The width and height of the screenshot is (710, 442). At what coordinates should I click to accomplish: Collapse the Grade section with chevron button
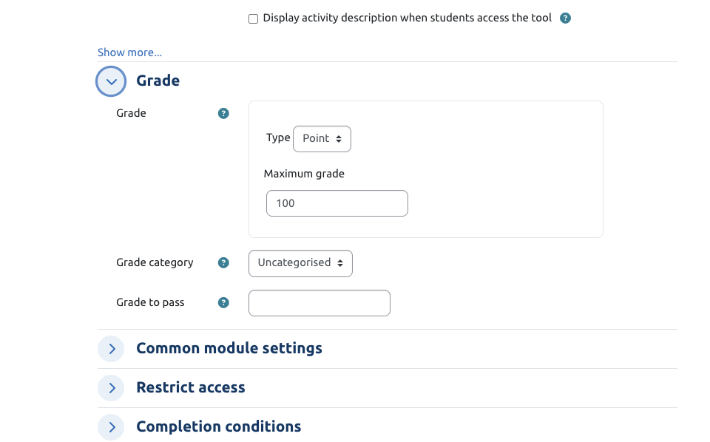[x=111, y=81]
